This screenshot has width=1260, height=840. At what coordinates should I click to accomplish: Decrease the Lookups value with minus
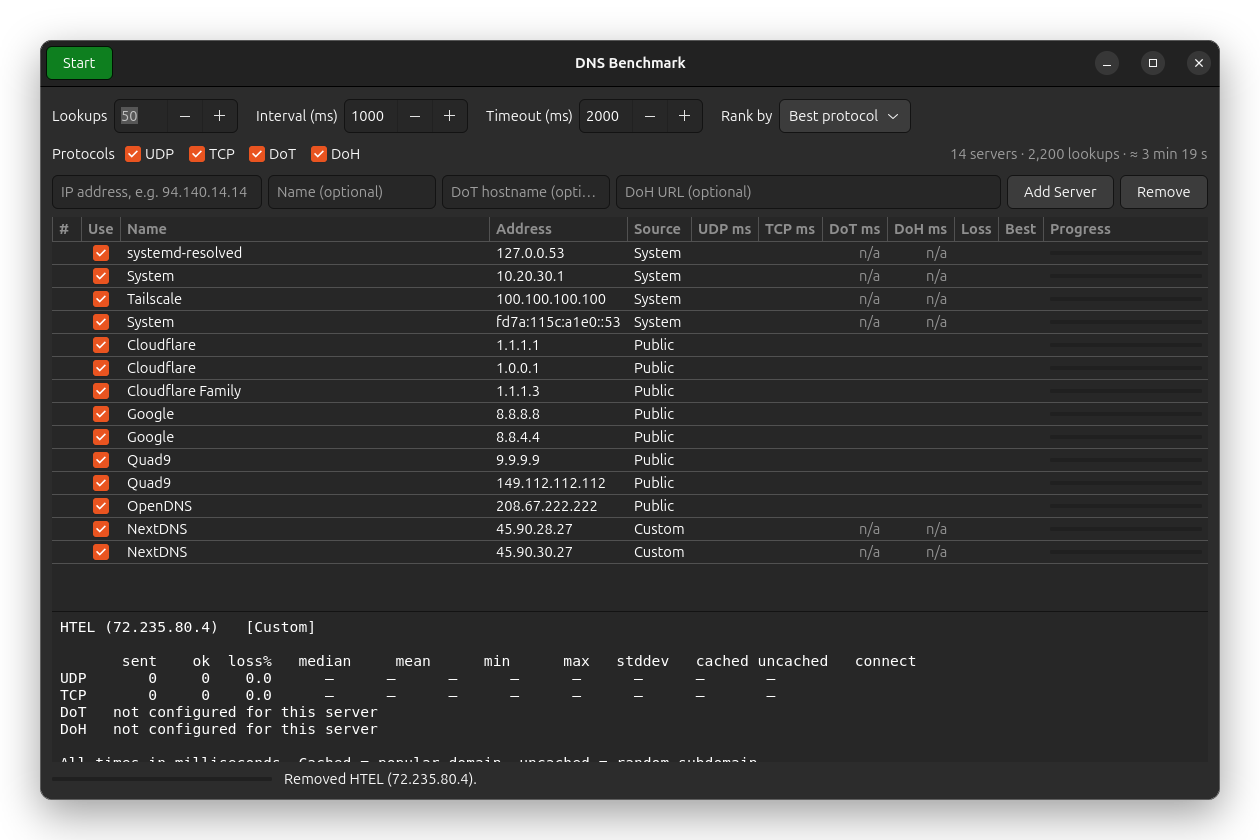click(x=185, y=116)
